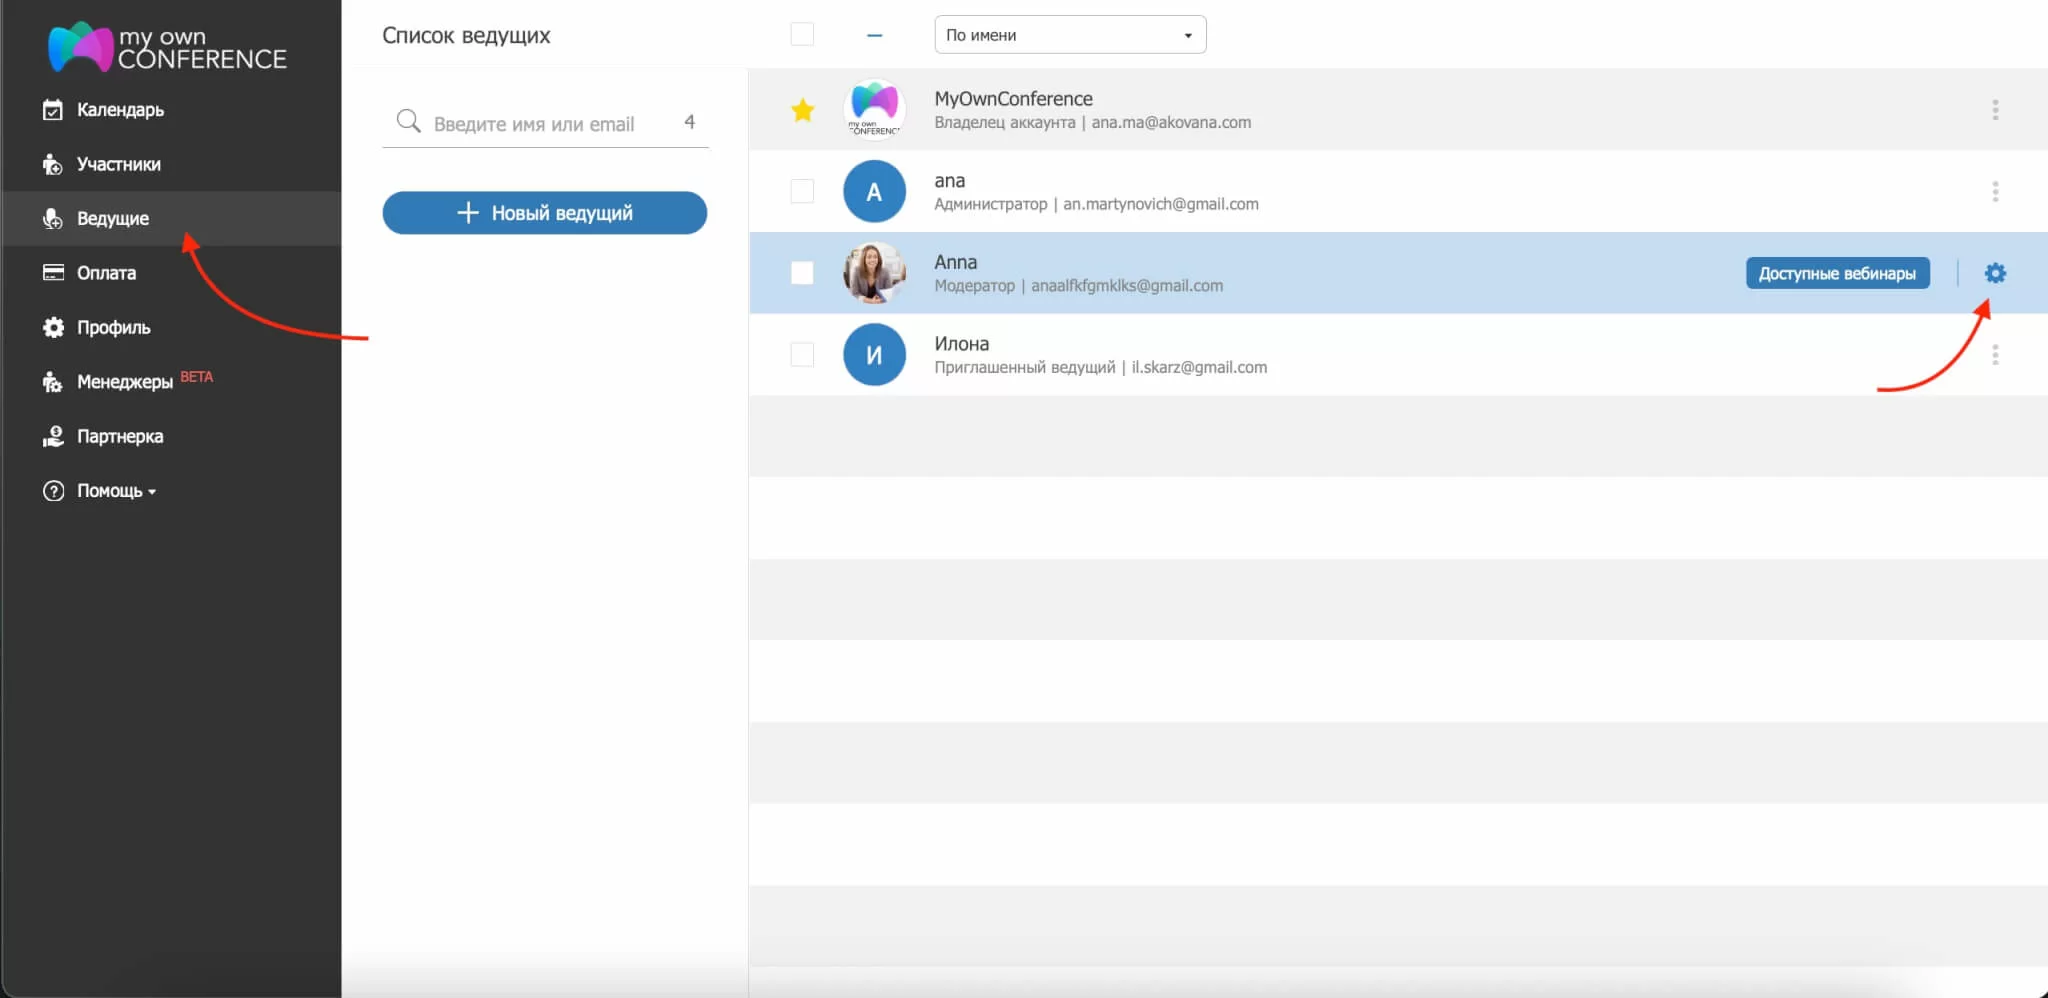Image resolution: width=2048 pixels, height=998 pixels.
Task: Open three-dot menu for ana administrator
Action: 1994,192
